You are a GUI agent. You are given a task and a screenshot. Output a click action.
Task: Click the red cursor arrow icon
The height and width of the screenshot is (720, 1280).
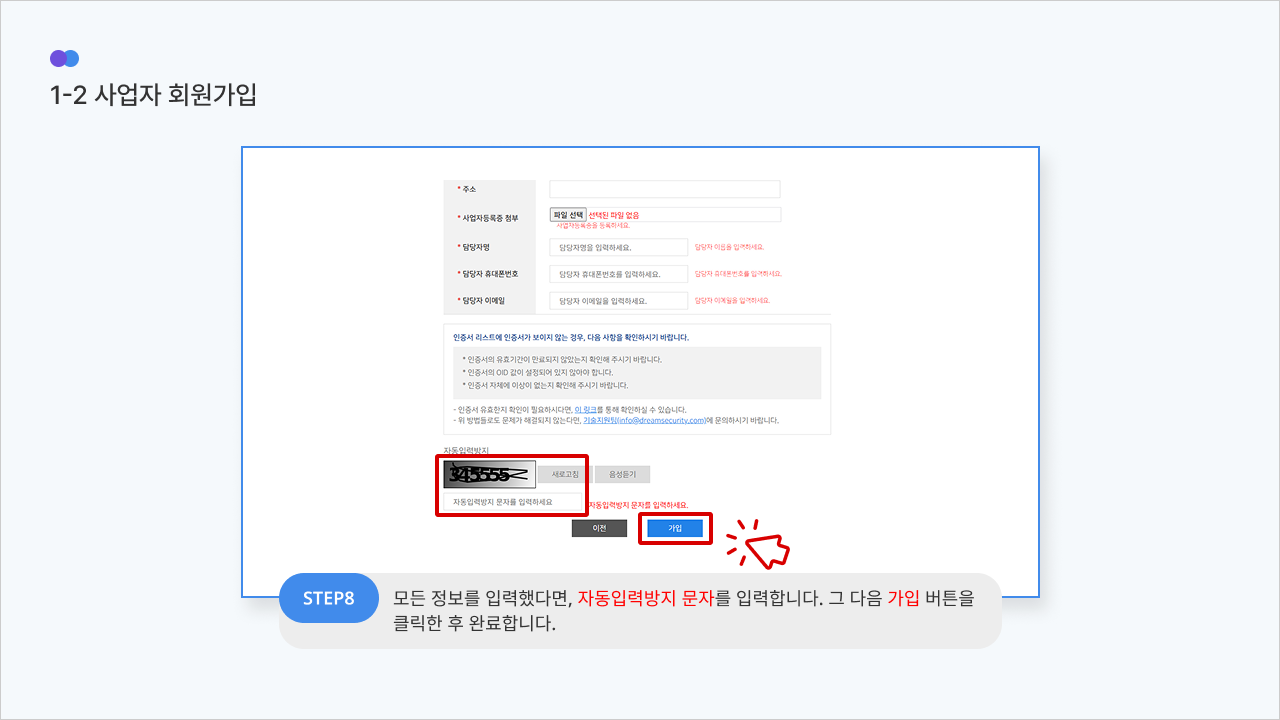pos(766,548)
